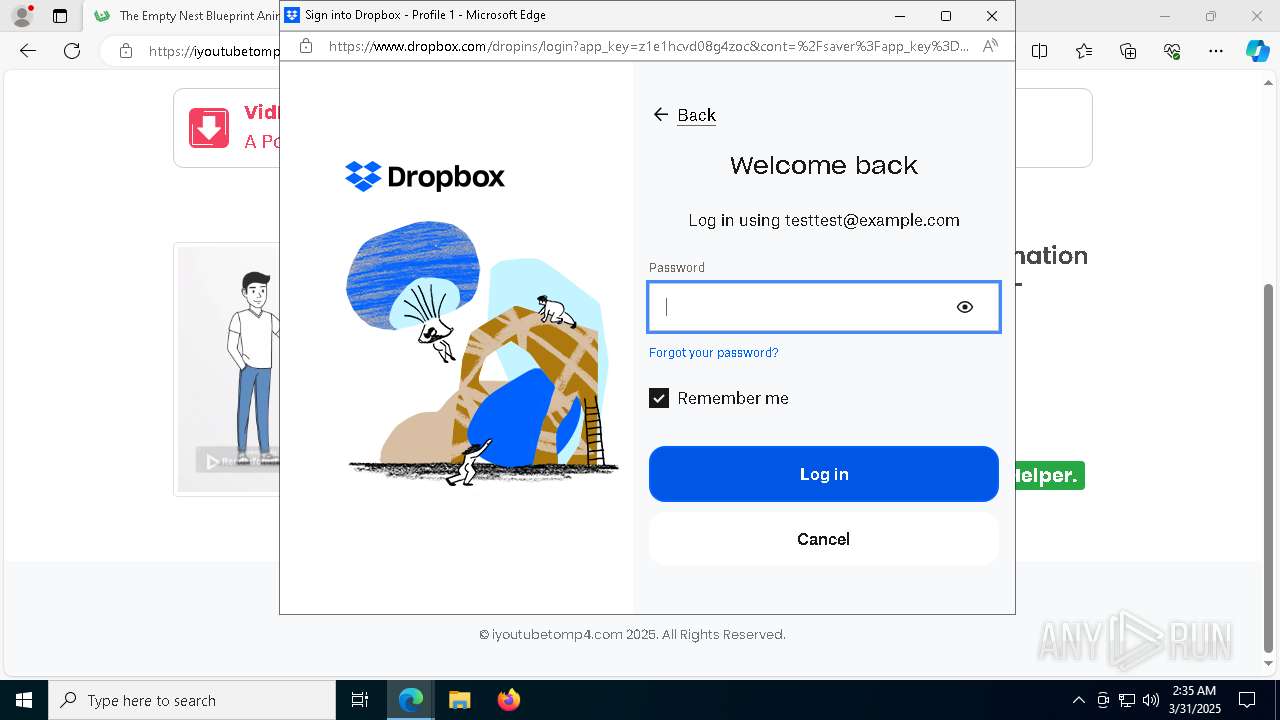Viewport: 1280px width, 720px height.
Task: Click the security tray icon beside network
Action: 1103,700
